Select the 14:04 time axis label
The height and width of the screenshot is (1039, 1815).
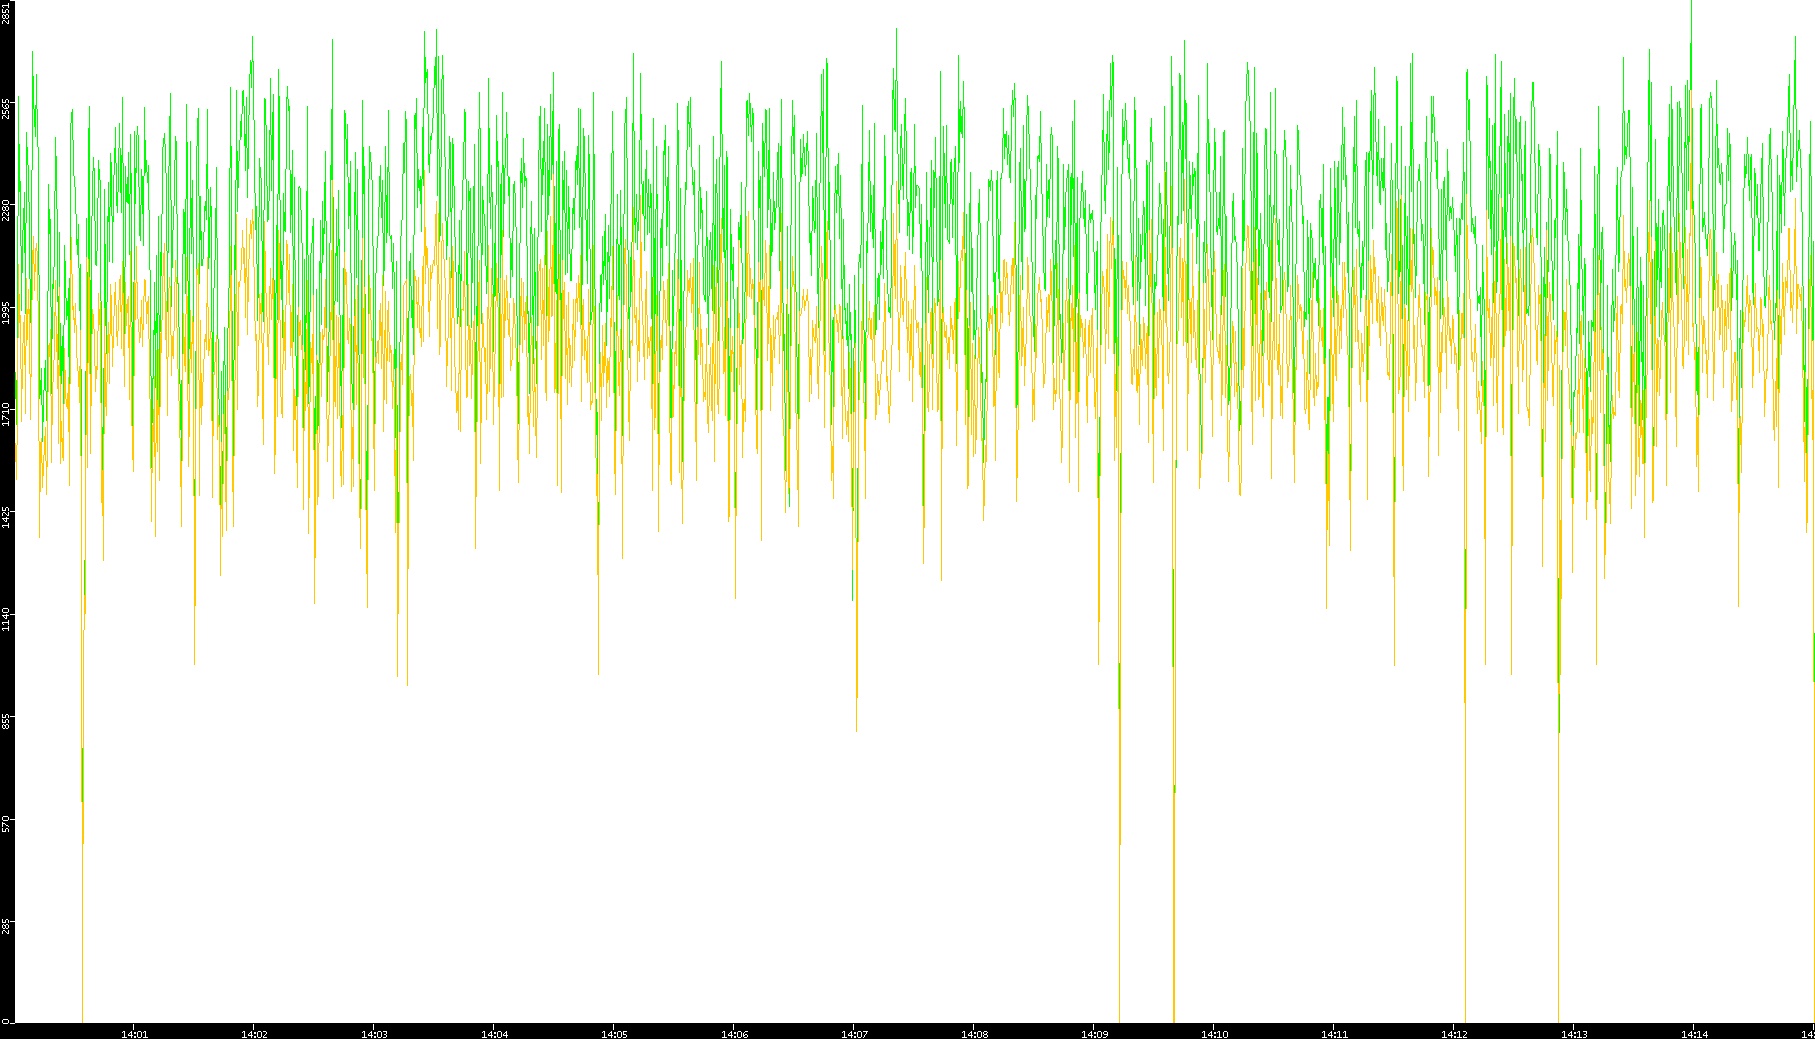[x=494, y=1034]
